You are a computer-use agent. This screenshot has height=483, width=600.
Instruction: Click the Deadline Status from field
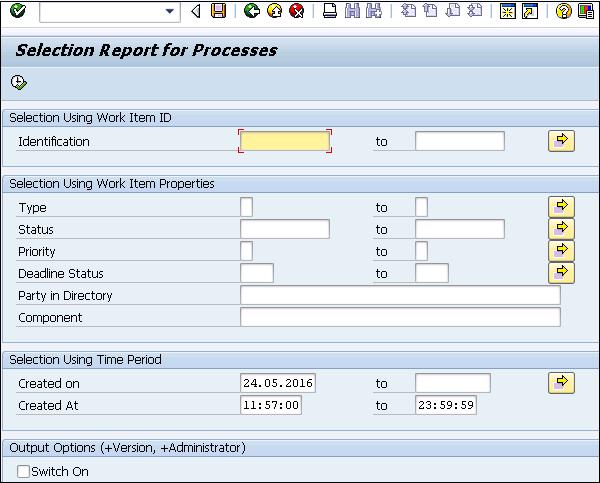coord(257,273)
